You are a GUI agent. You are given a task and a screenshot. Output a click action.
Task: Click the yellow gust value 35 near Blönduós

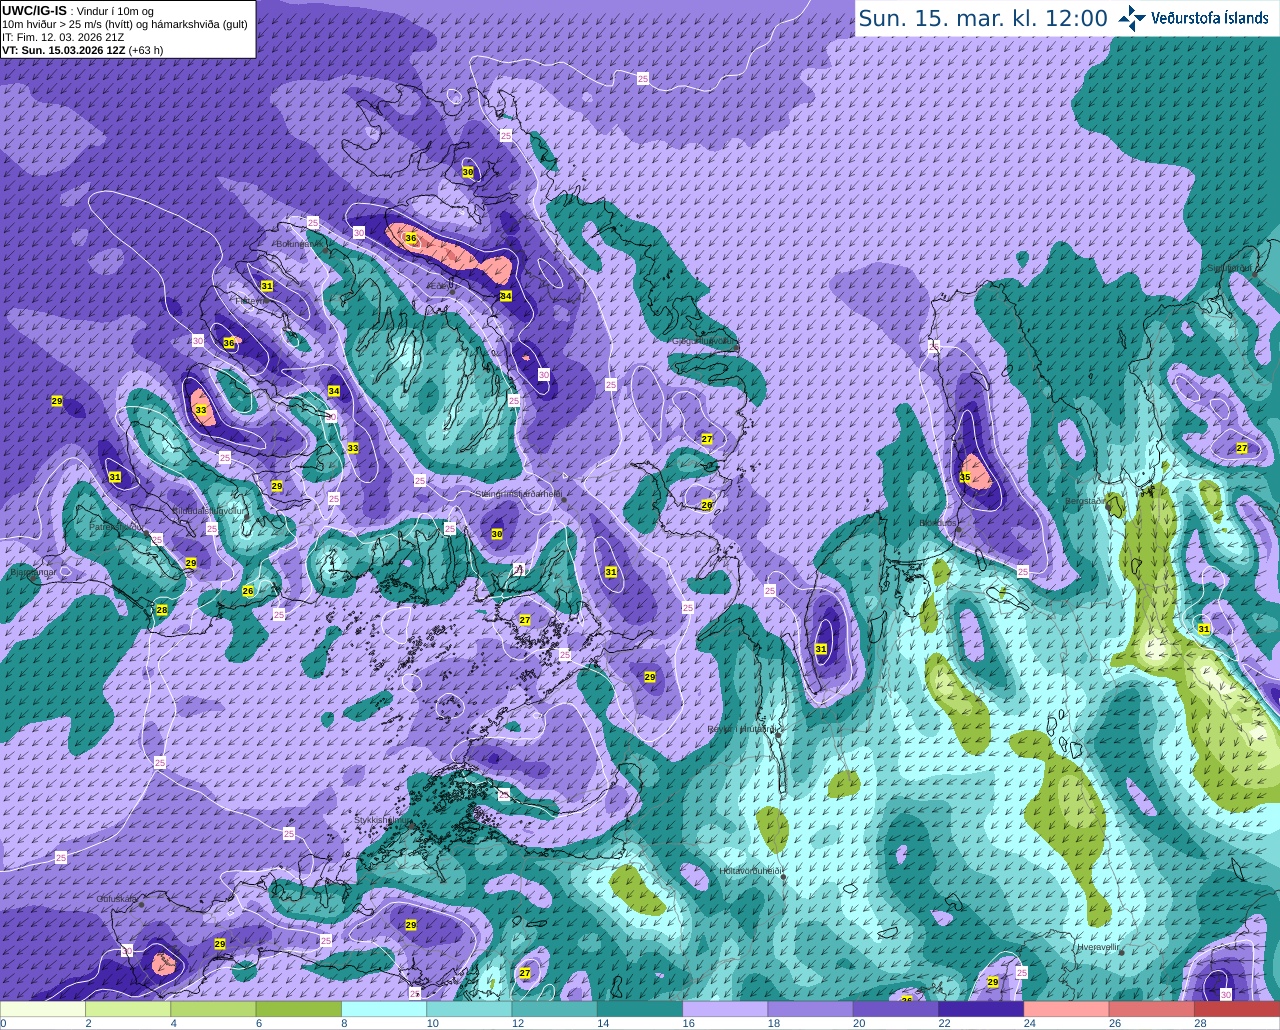965,478
